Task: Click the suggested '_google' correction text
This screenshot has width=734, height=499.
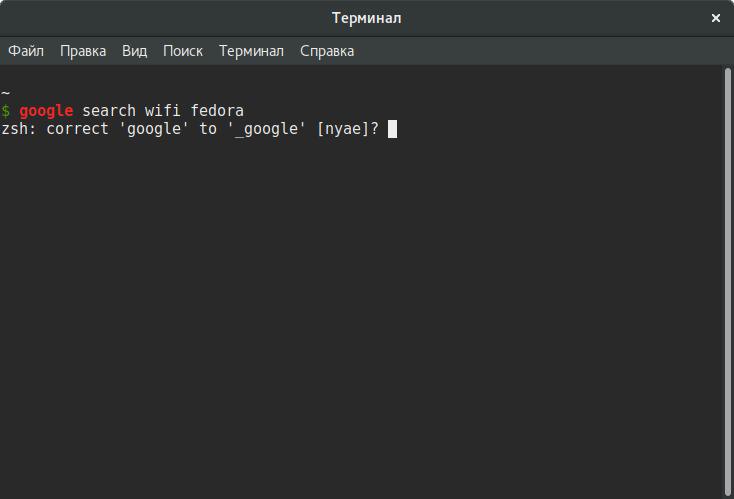Action: [267, 128]
